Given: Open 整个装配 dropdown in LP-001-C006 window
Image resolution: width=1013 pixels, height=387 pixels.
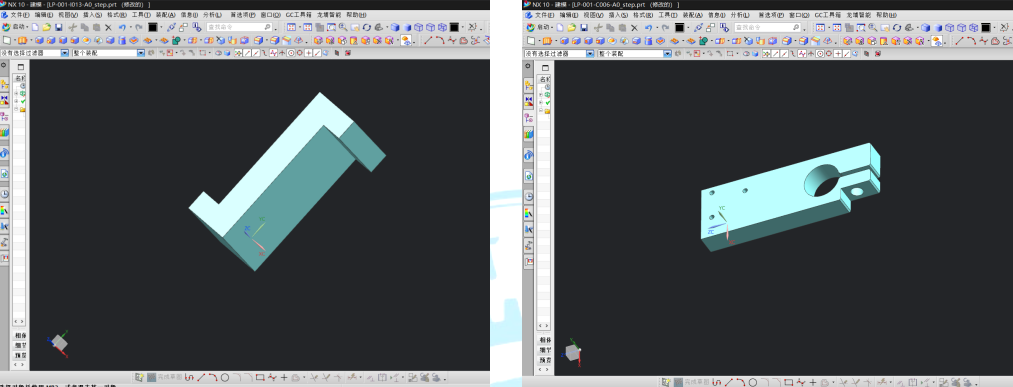Looking at the screenshot, I should pyautogui.click(x=634, y=53).
